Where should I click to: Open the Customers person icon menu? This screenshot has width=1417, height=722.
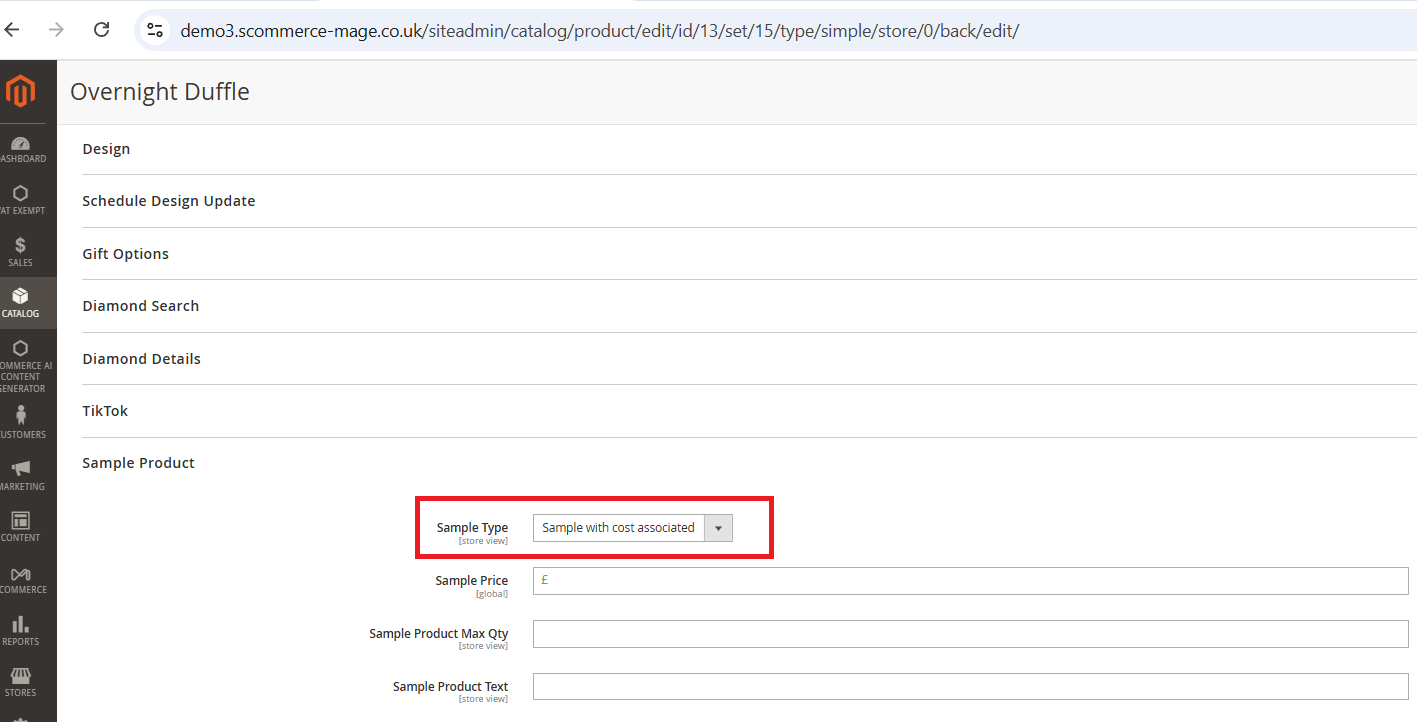(20, 422)
